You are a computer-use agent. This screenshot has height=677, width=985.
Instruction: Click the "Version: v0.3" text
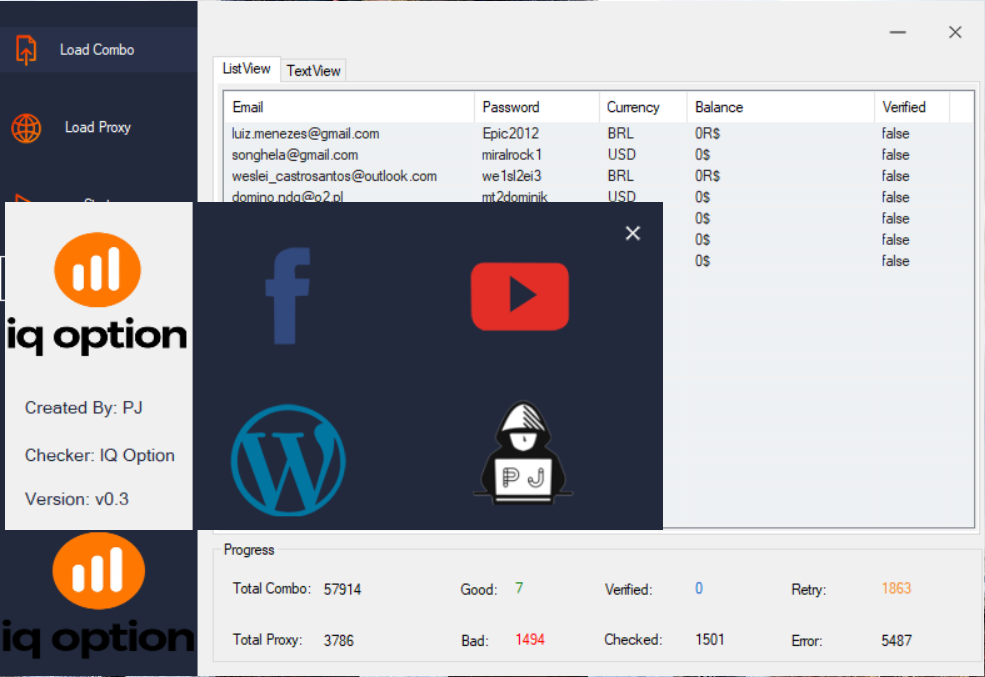(x=77, y=499)
